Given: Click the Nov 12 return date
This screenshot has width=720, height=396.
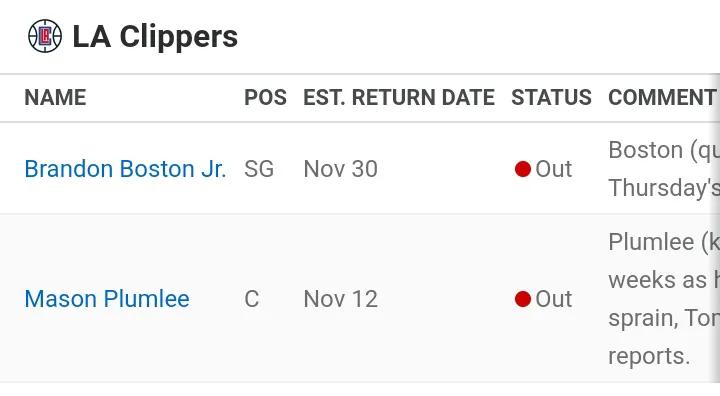Looking at the screenshot, I should (x=341, y=299).
